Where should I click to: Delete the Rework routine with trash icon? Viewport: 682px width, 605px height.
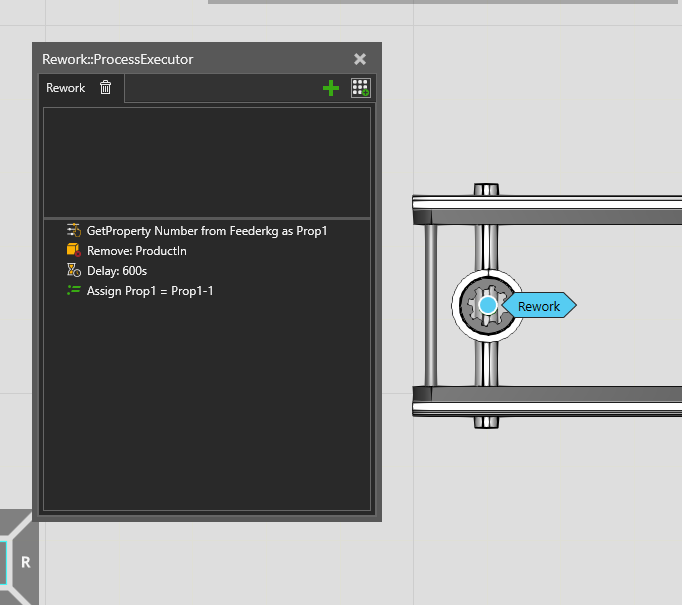click(106, 88)
